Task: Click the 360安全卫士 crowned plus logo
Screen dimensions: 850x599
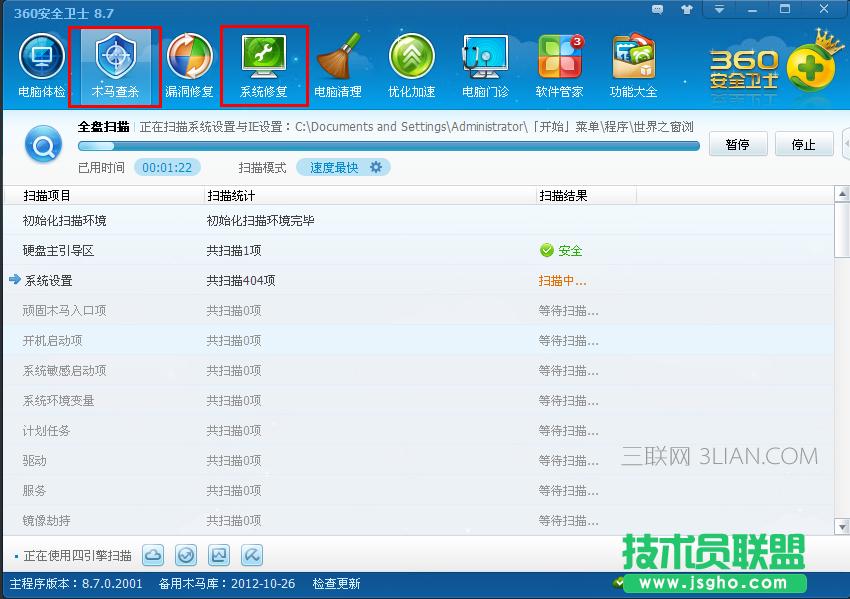Action: [x=812, y=65]
